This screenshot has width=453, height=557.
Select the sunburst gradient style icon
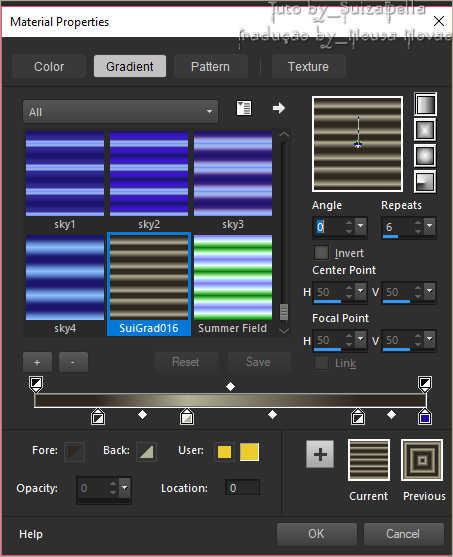[425, 156]
